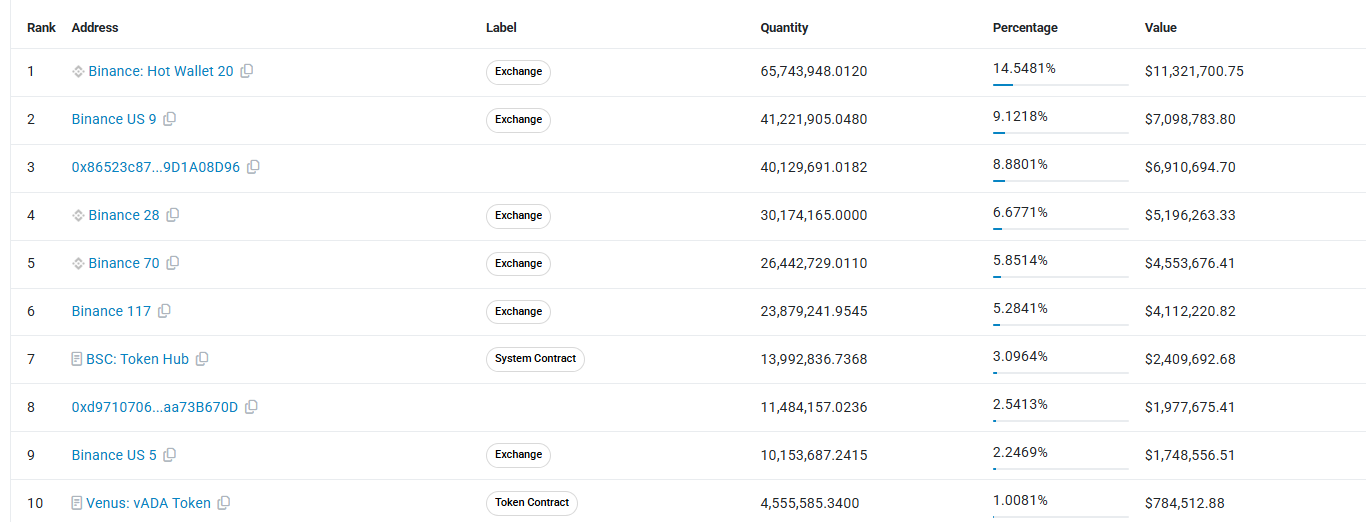This screenshot has width=1366, height=522.
Task: Click the Value column header
Action: (x=1161, y=28)
